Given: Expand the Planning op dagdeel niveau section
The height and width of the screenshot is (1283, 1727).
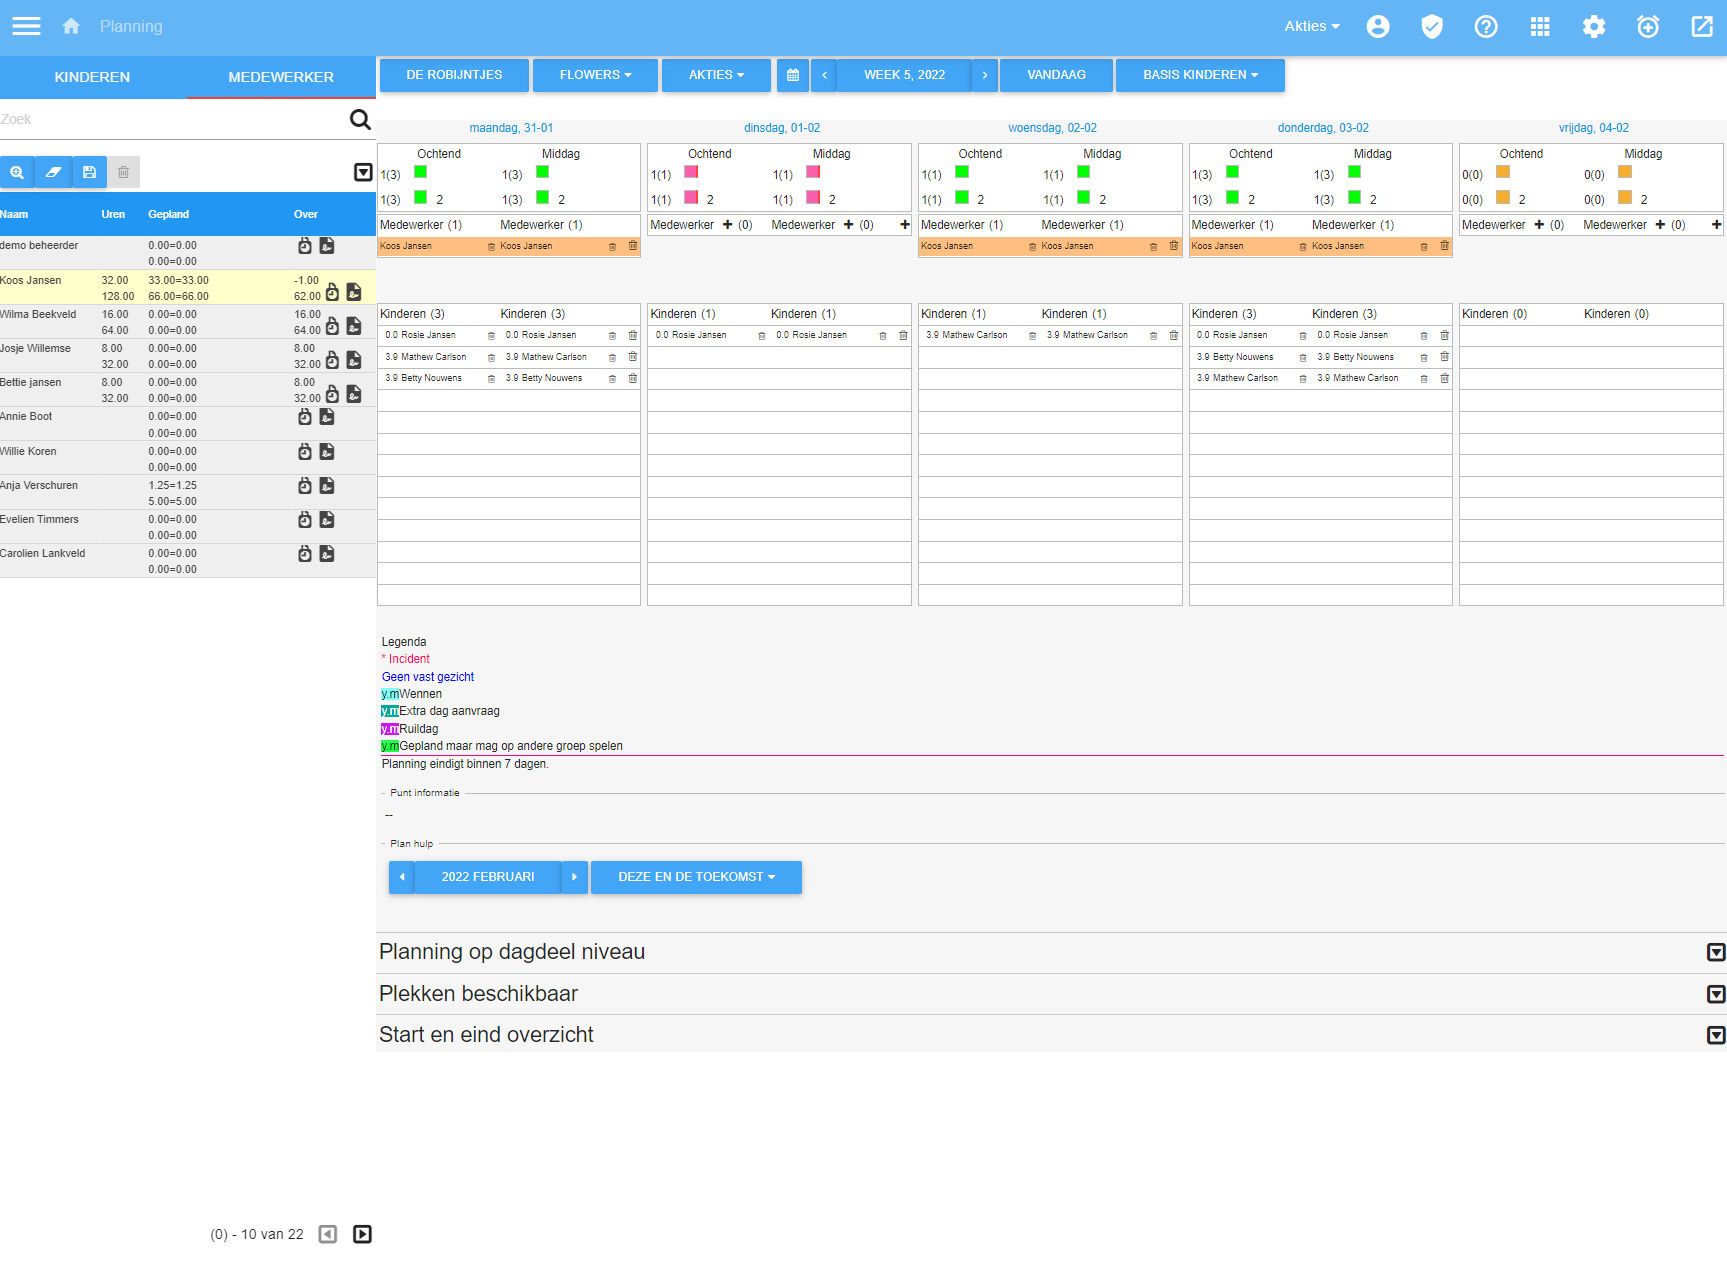Looking at the screenshot, I should (x=1714, y=952).
